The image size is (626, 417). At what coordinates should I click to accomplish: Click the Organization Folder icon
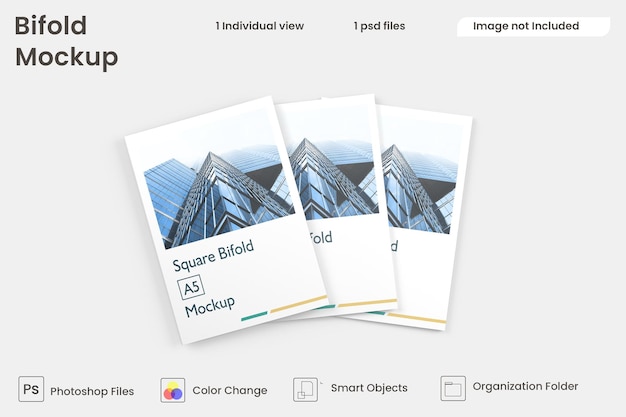click(x=453, y=388)
